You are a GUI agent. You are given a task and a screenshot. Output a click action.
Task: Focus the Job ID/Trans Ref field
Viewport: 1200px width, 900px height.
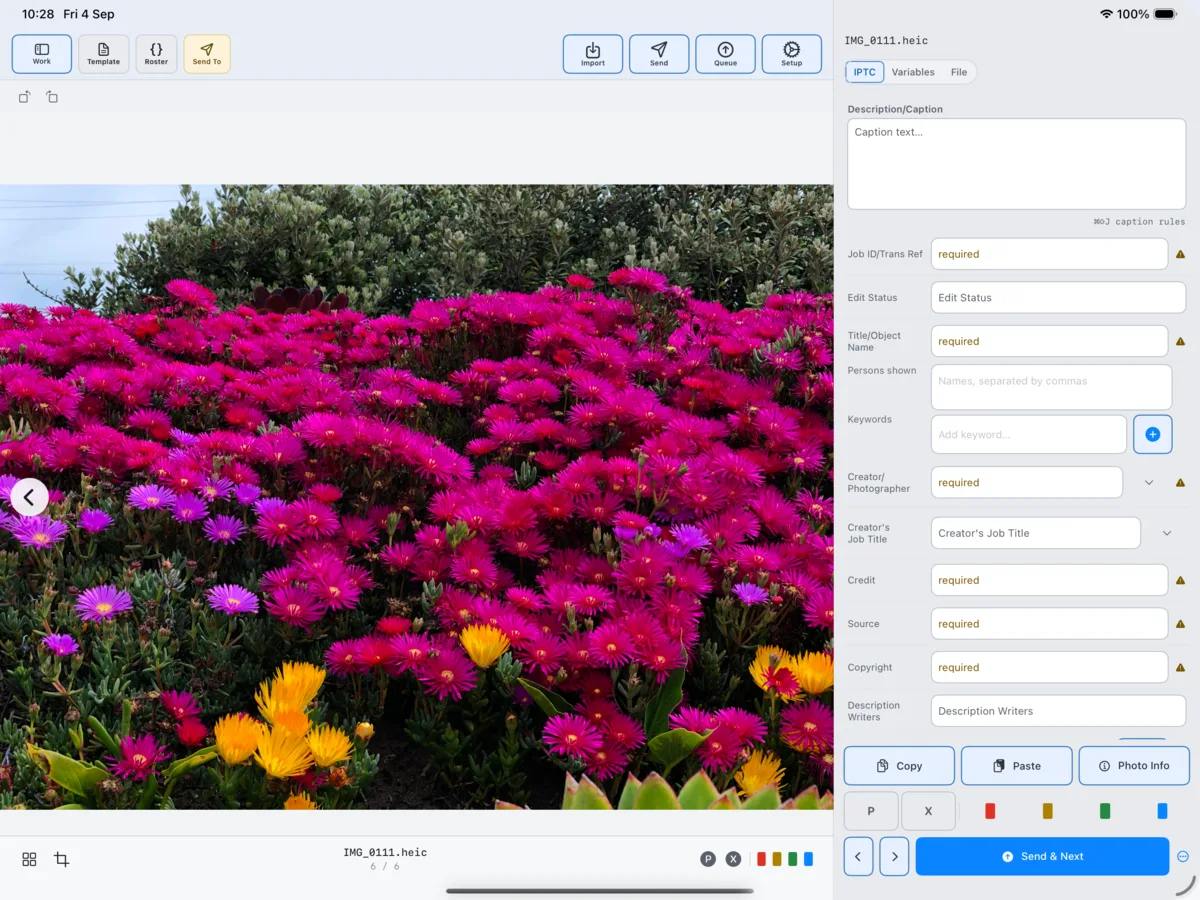pyautogui.click(x=1049, y=254)
